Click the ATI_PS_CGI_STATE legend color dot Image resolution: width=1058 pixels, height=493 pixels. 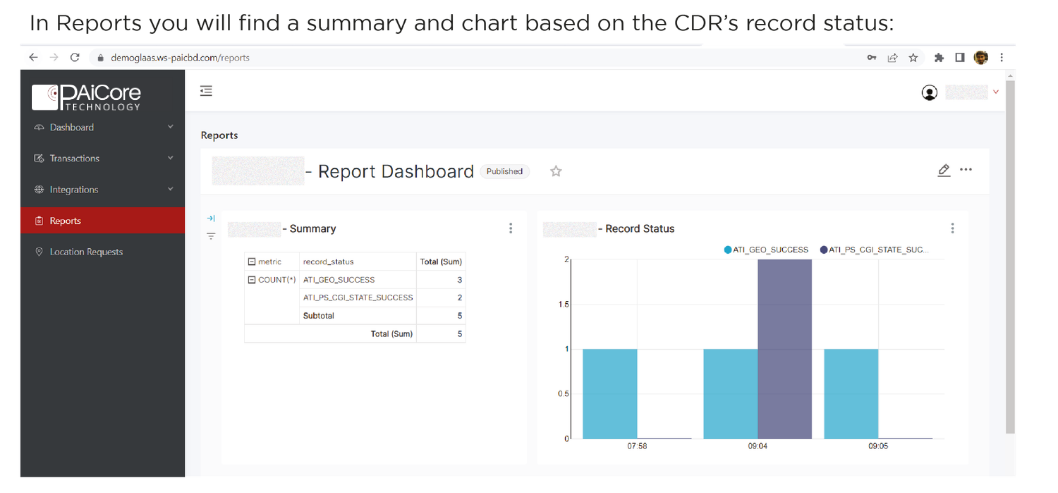point(824,249)
